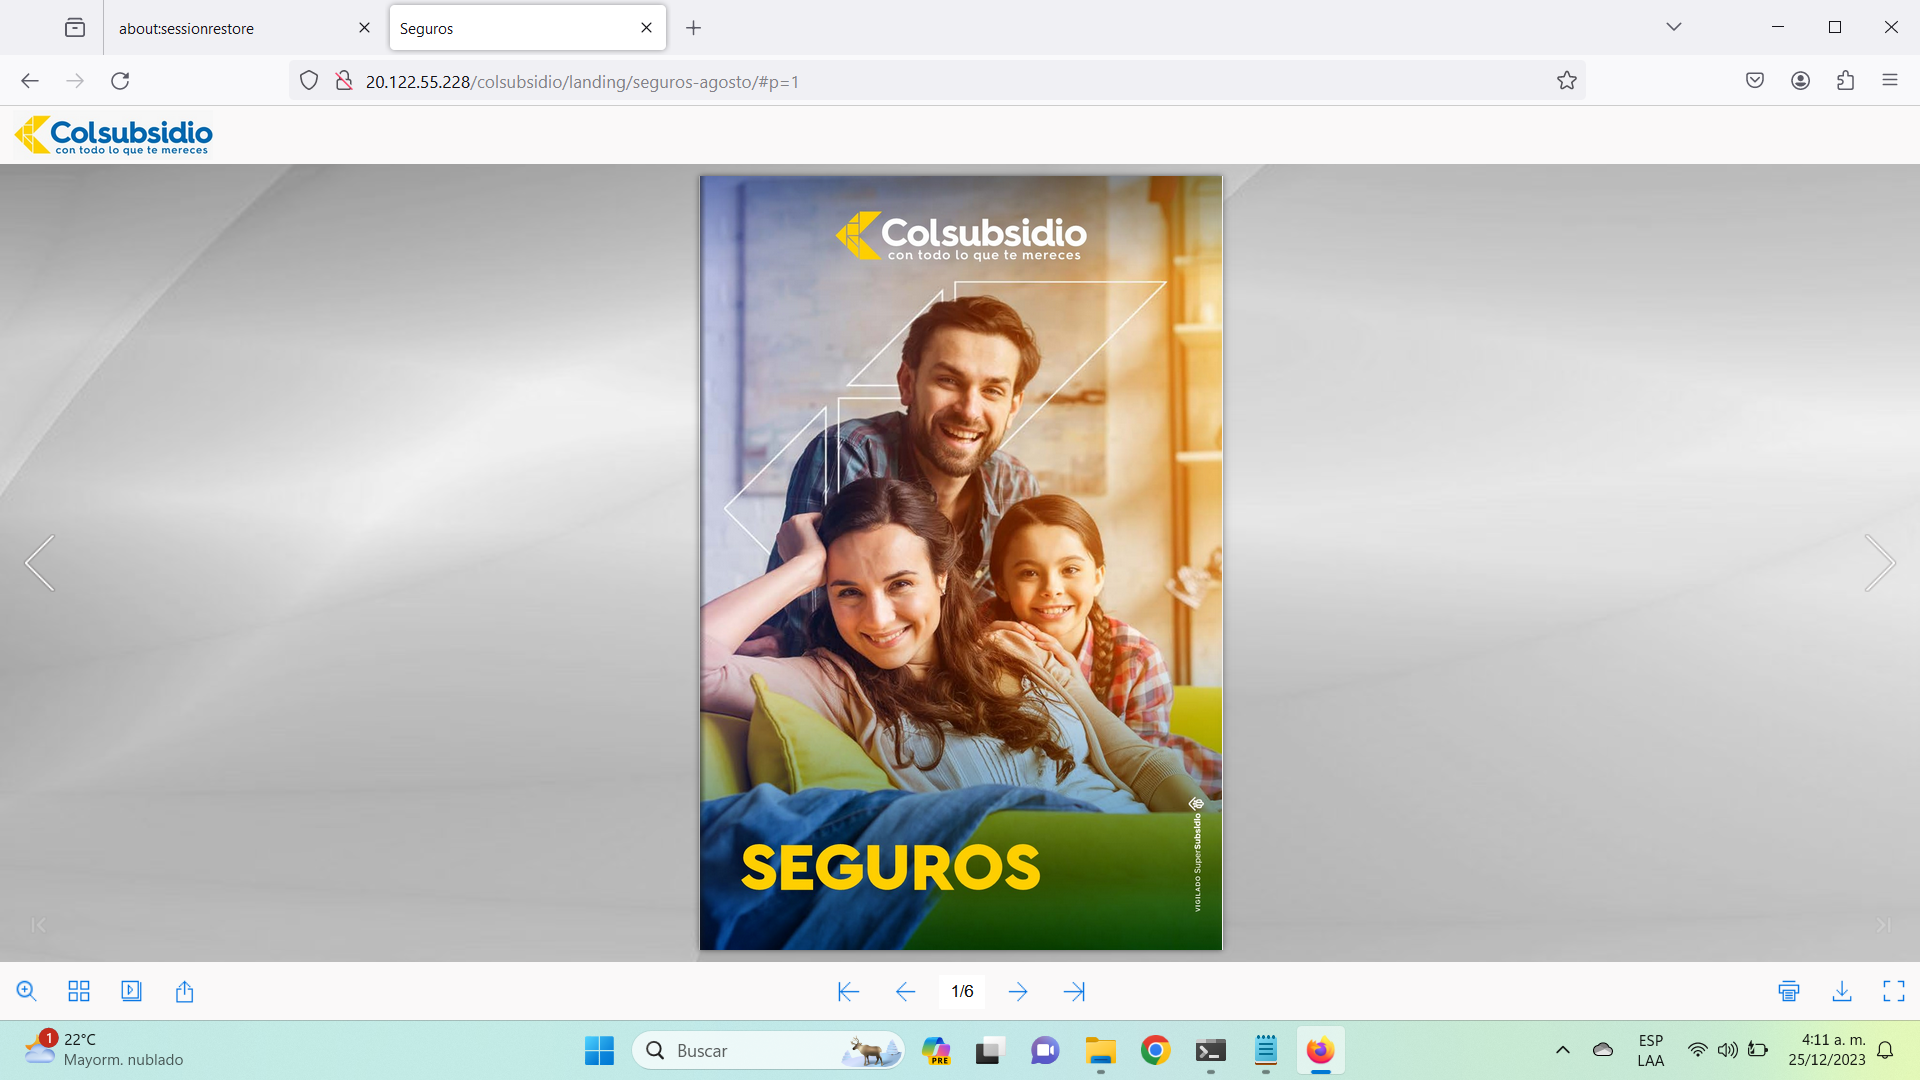This screenshot has width=1920, height=1080.
Task: Download the Seguros catalog
Action: tap(1842, 991)
